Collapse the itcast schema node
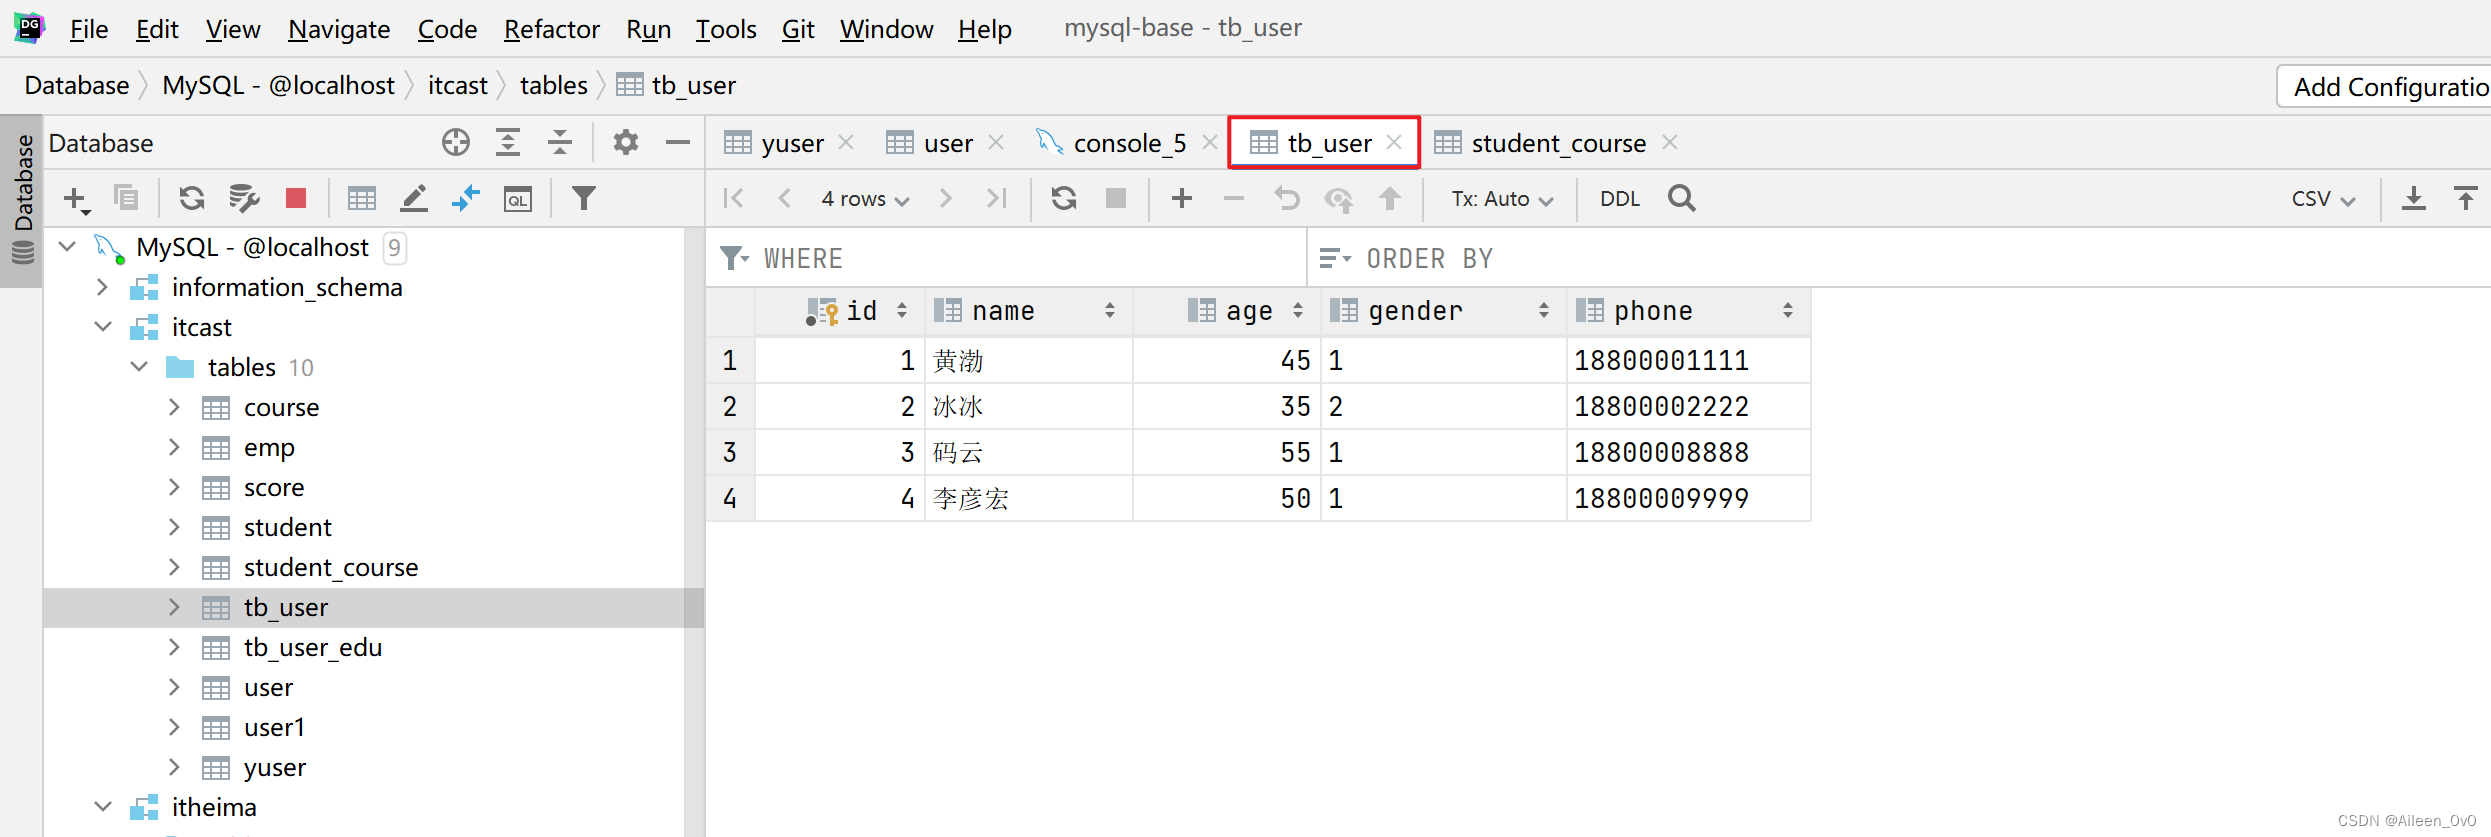The image size is (2491, 837). [103, 326]
